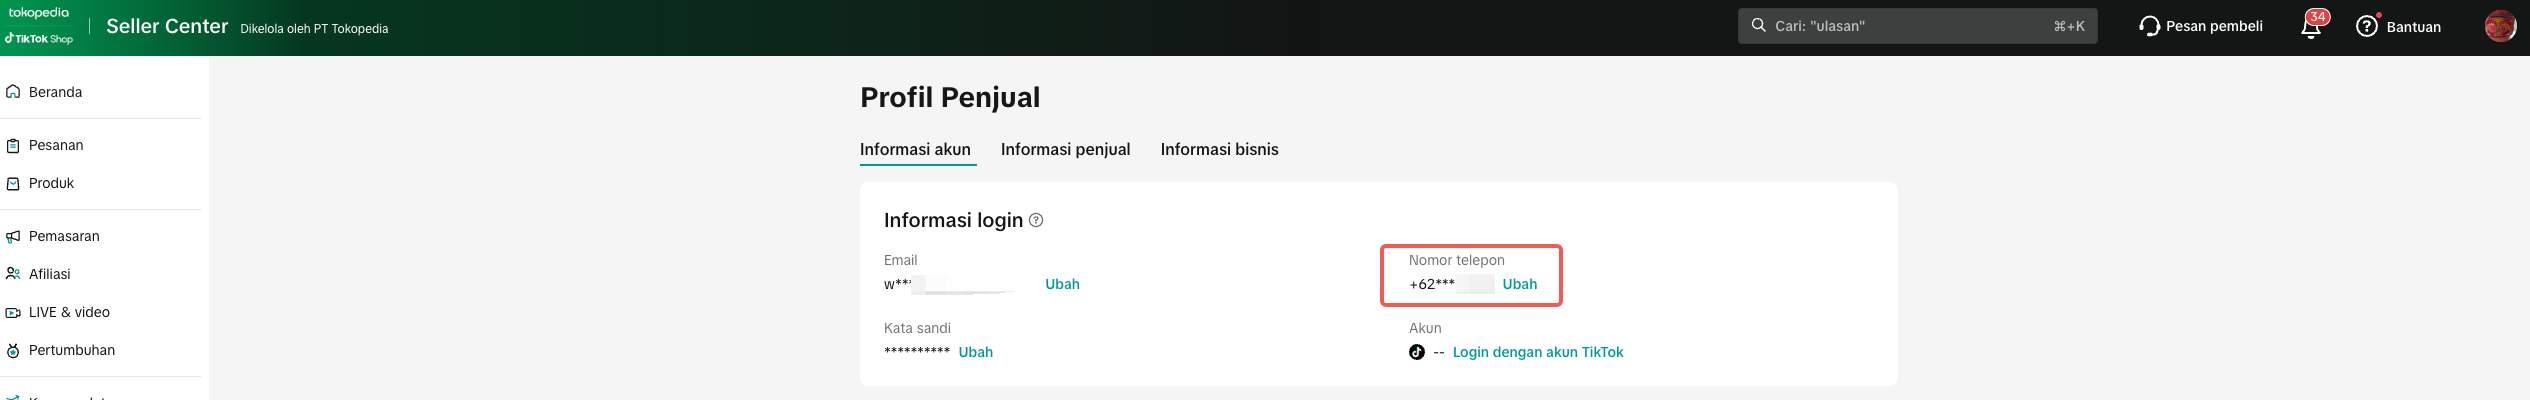The image size is (2530, 400).
Task: Click the Cari search input field
Action: [x=1910, y=26]
